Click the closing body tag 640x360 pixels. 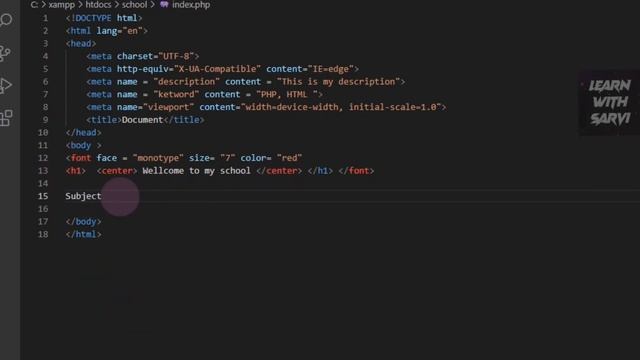coord(83,221)
